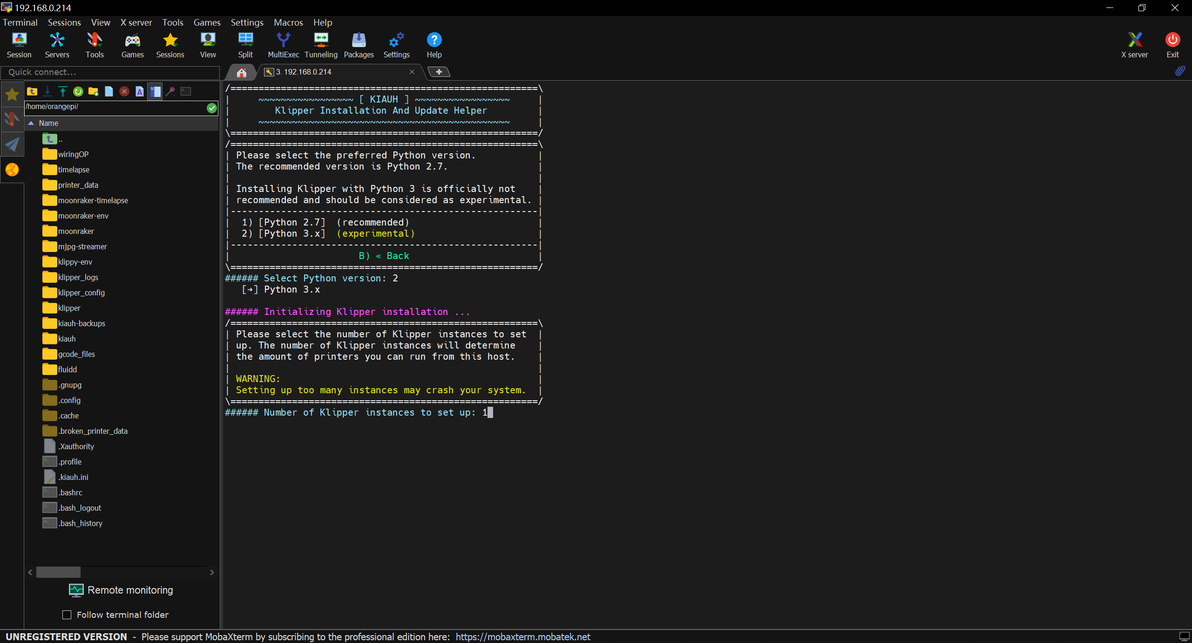Open the Macros menu
This screenshot has width=1192, height=643.
click(288, 22)
